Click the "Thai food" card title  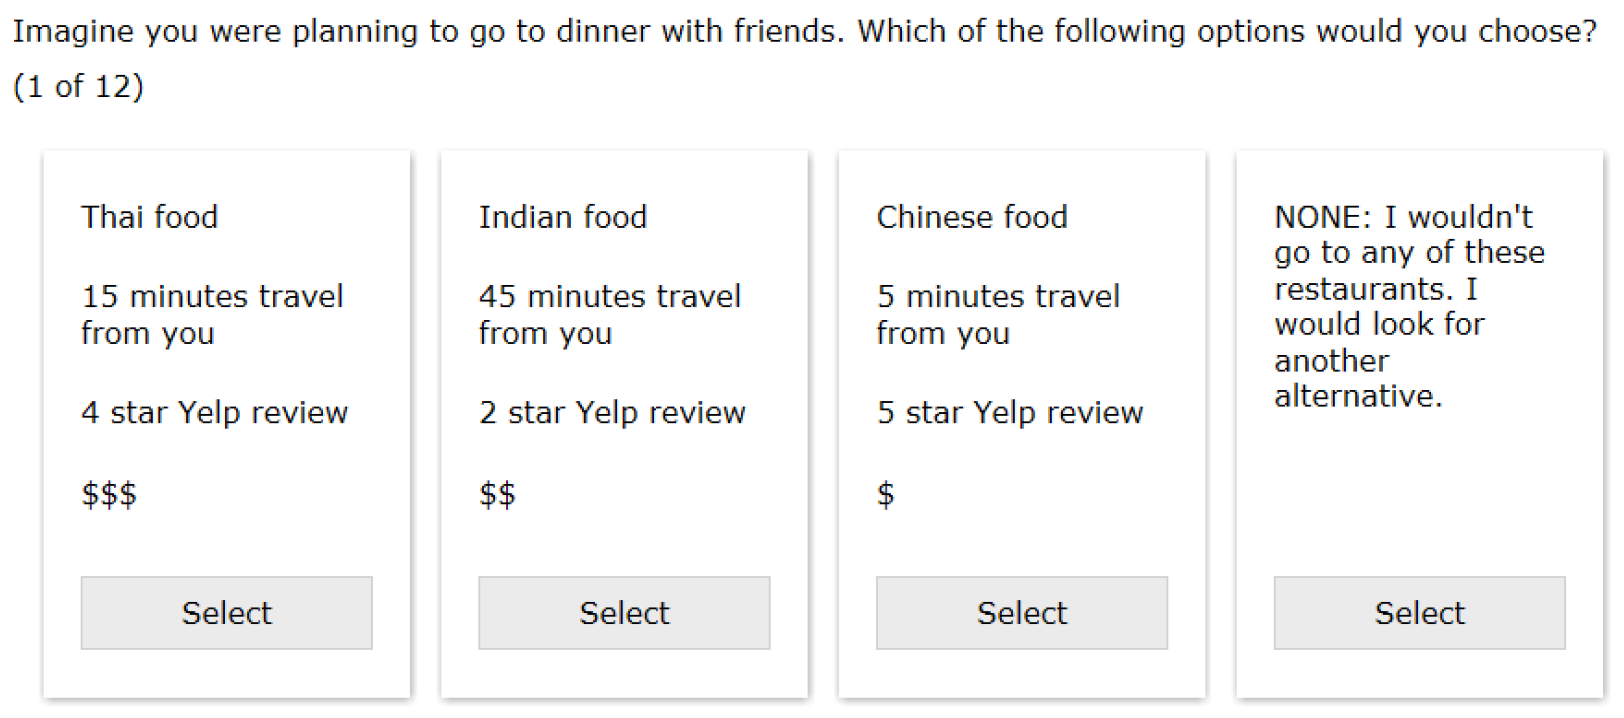pos(149,217)
